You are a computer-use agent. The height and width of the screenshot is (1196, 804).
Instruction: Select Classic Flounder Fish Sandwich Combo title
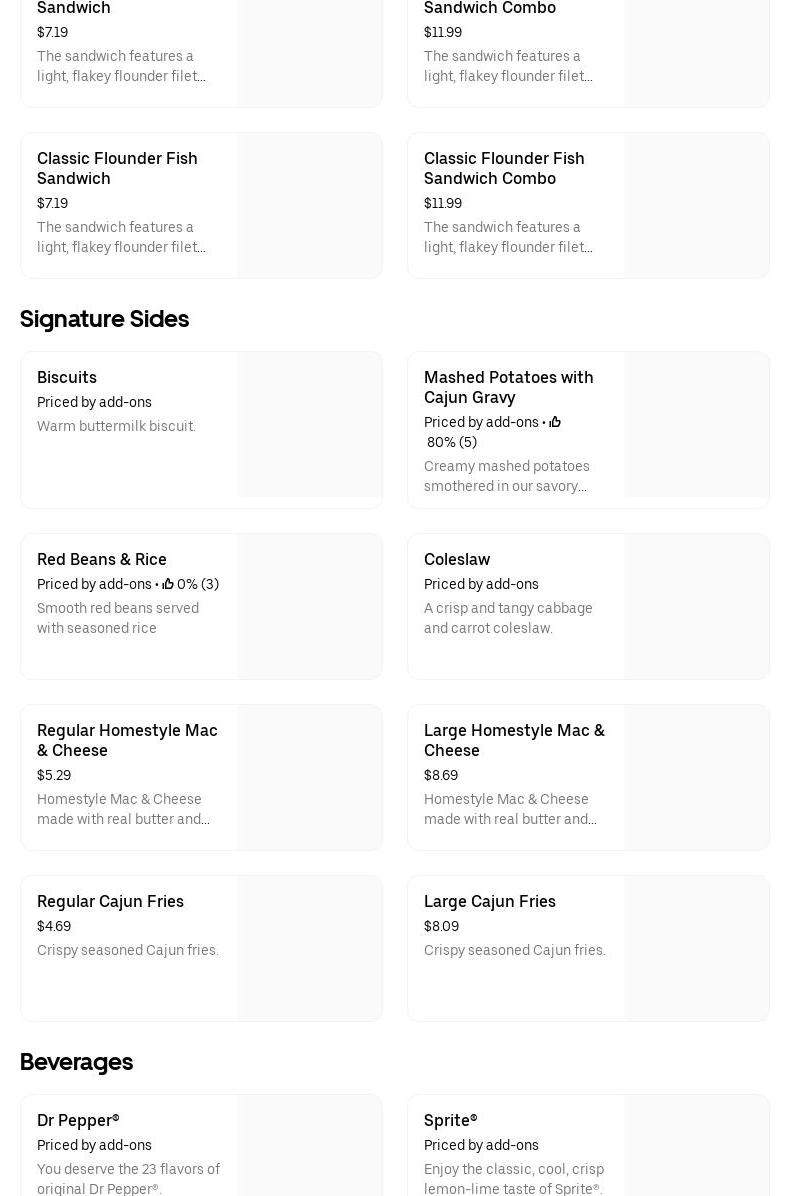pyautogui.click(x=504, y=168)
